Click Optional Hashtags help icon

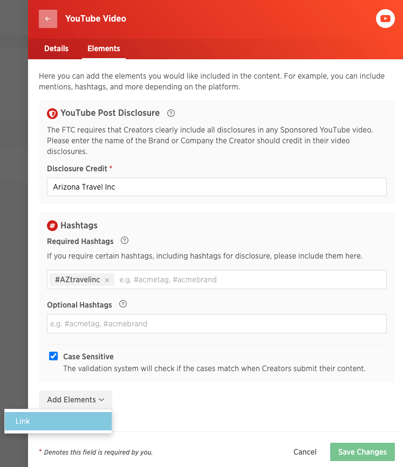coord(123,304)
